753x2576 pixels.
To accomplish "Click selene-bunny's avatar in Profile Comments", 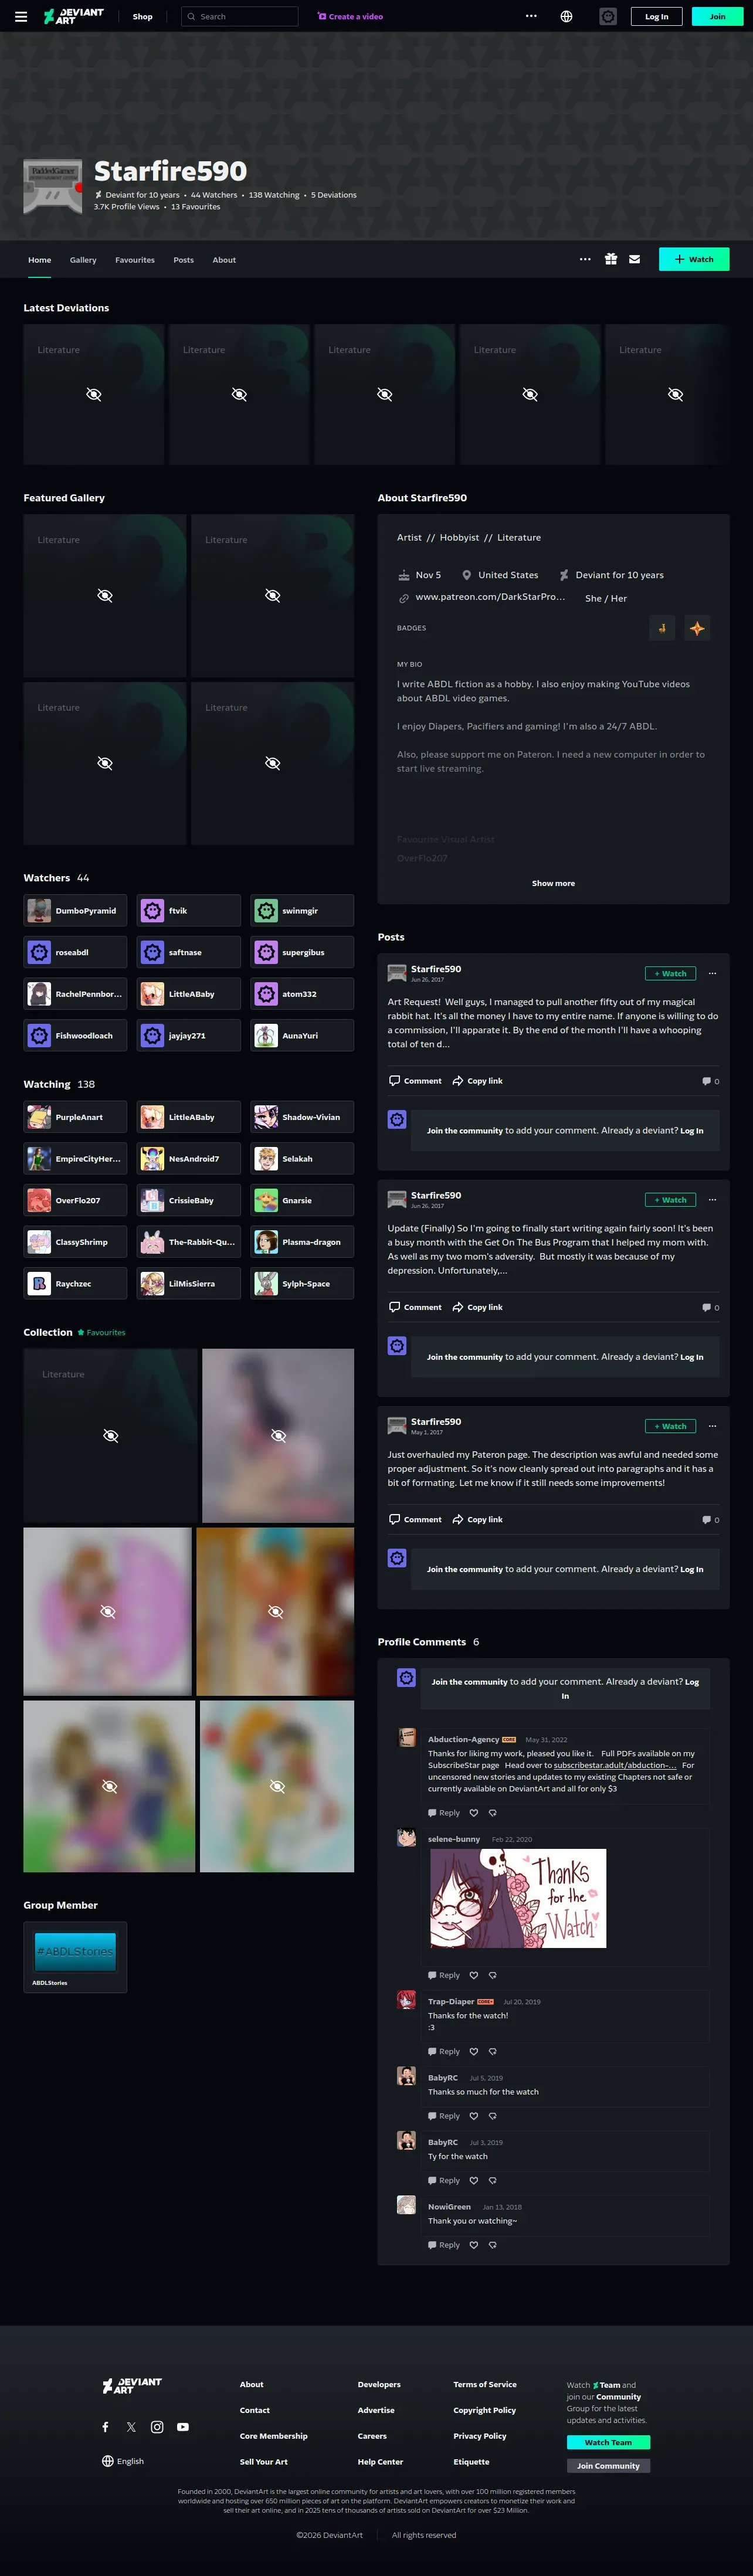I will tap(407, 1838).
